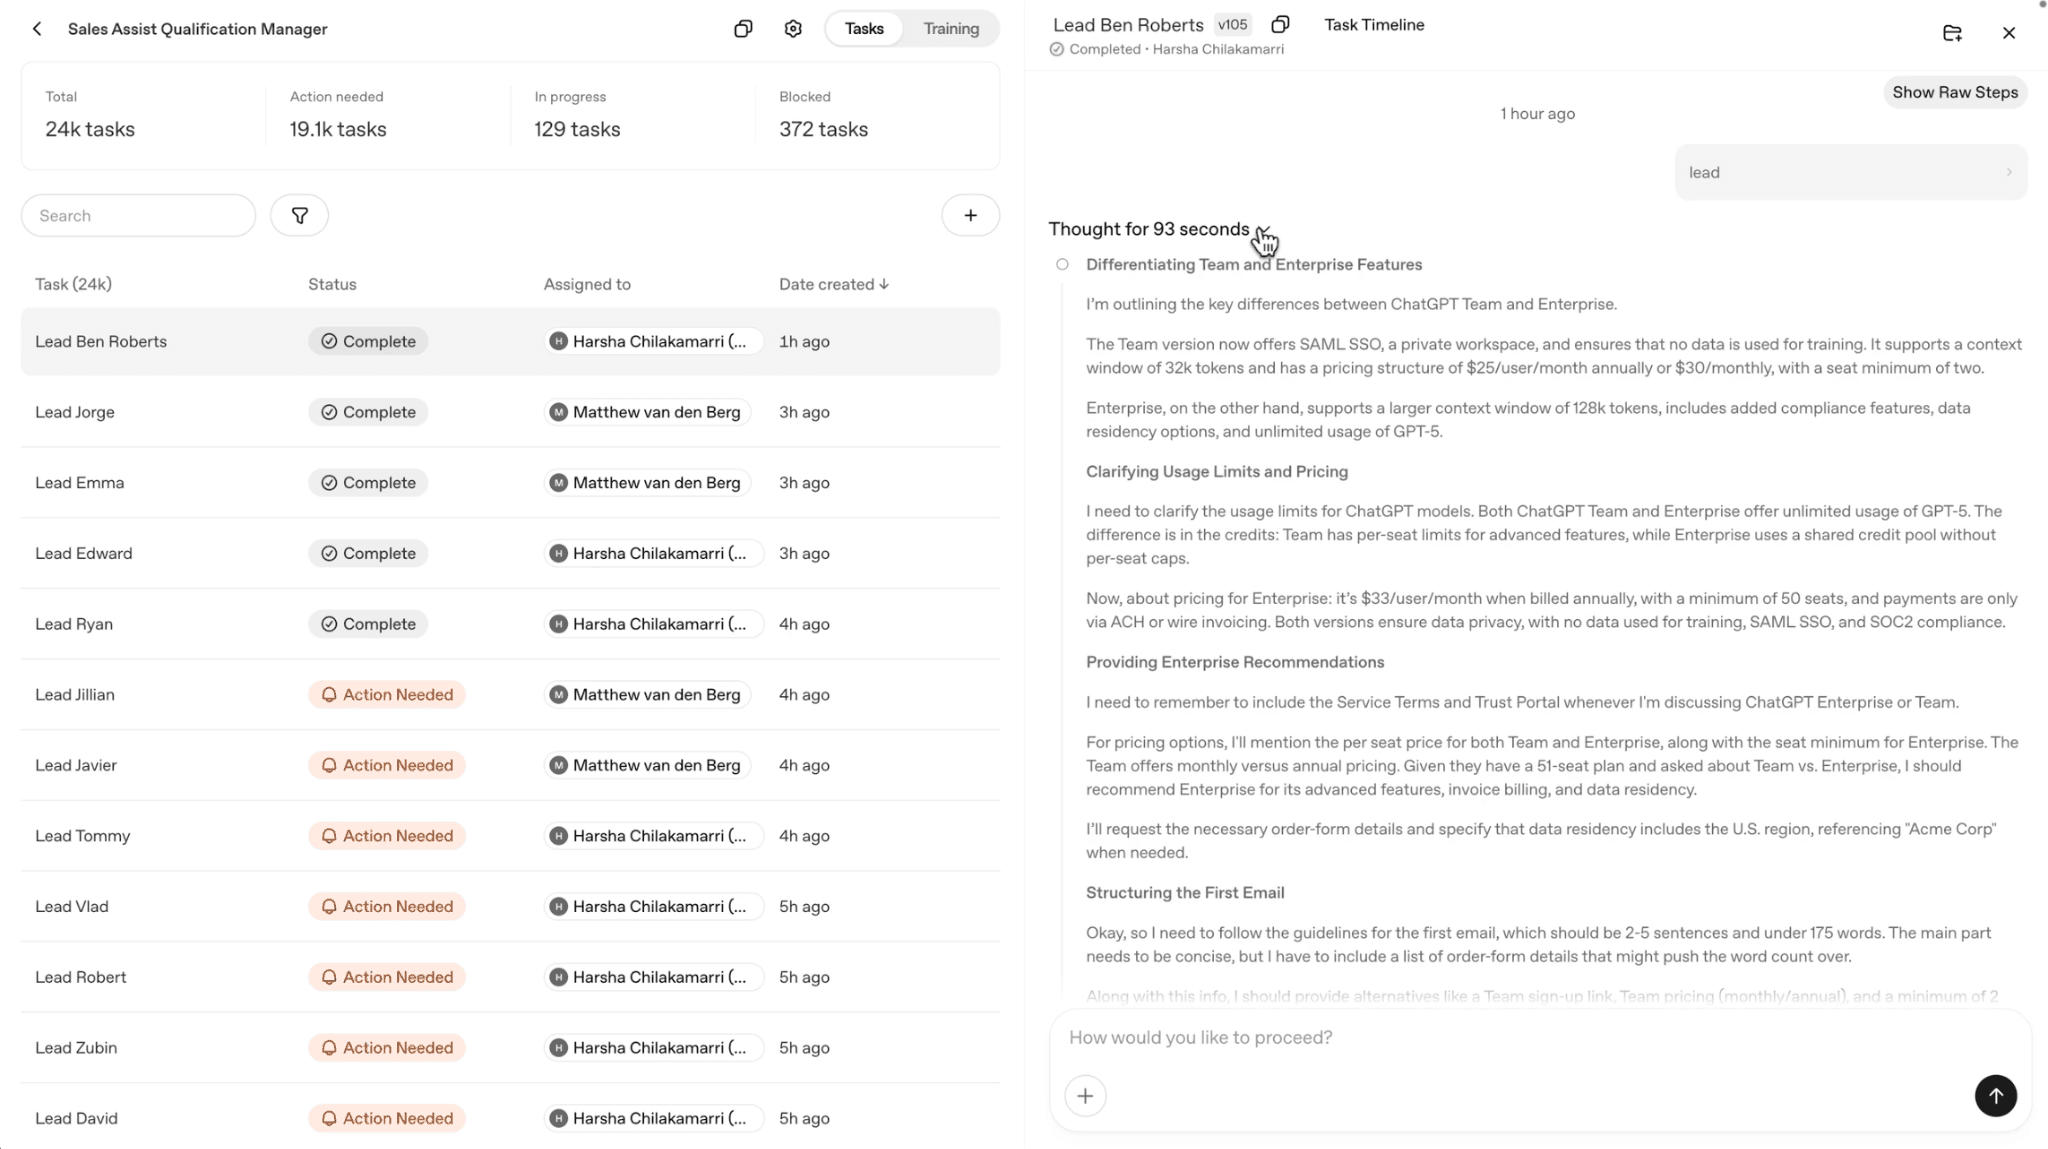Open the settings gear icon

click(793, 29)
